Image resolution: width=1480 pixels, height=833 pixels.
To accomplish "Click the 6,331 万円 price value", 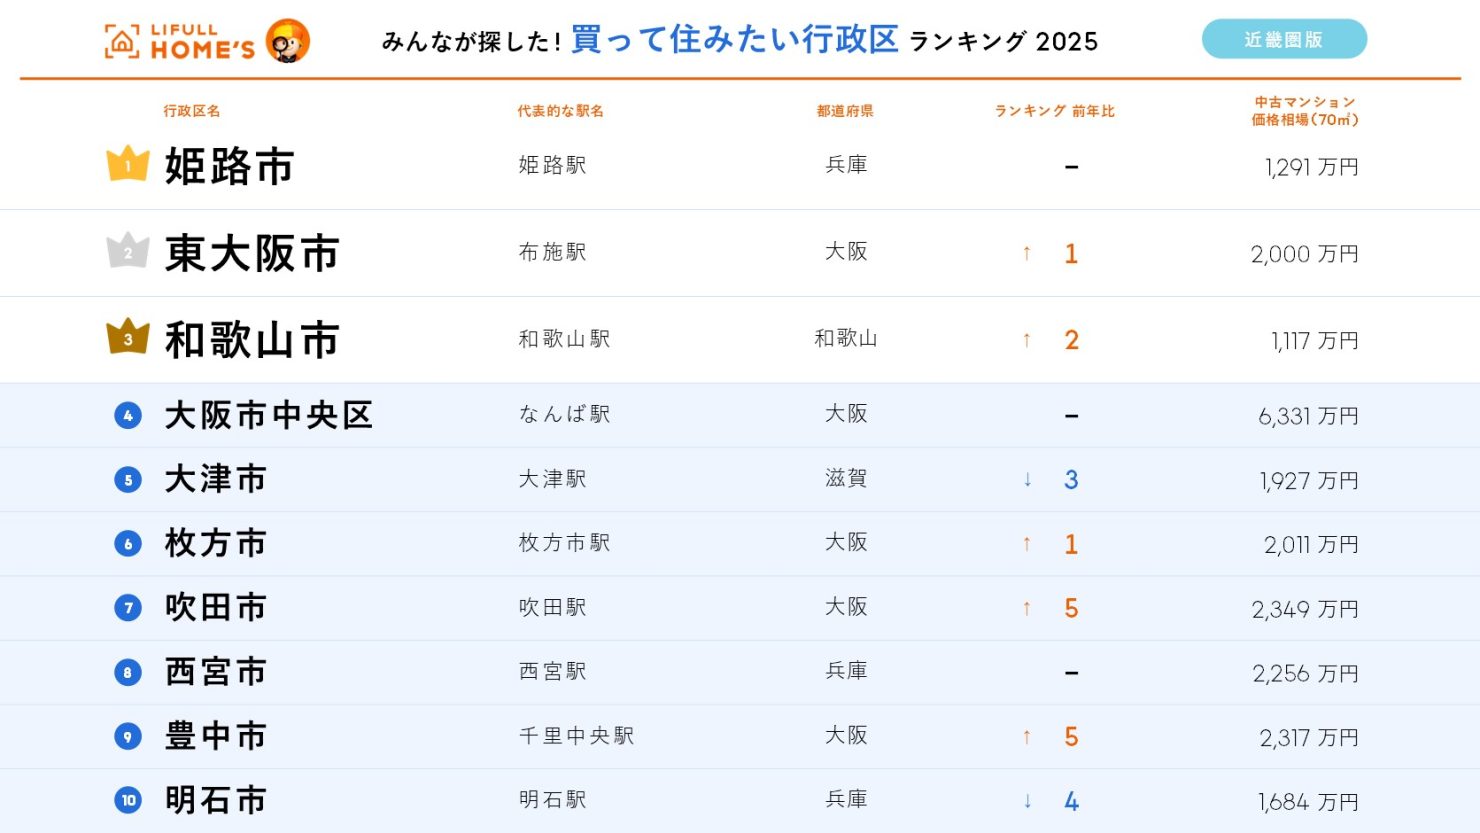I will [x=1308, y=416].
